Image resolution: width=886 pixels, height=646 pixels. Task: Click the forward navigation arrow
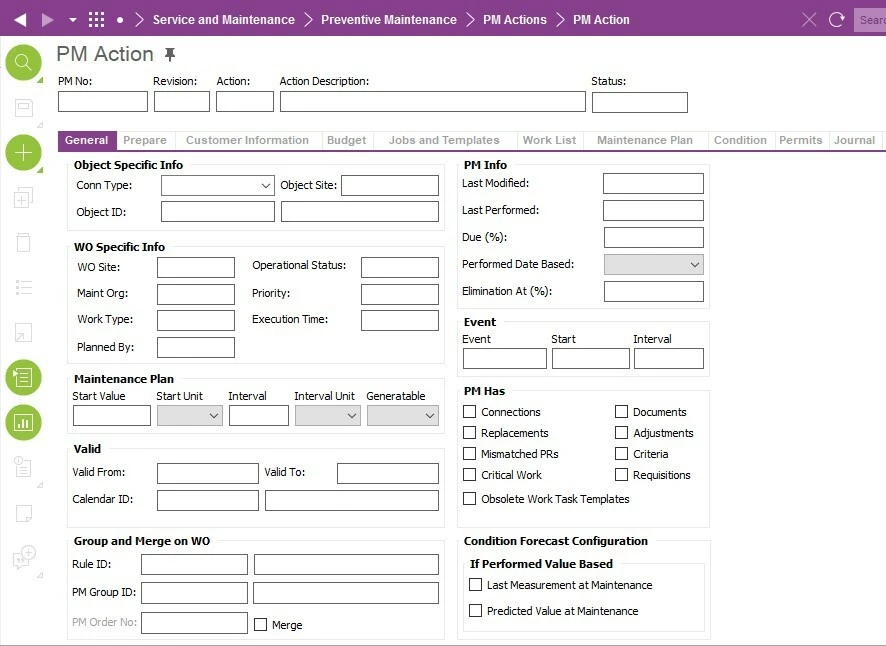coord(47,20)
